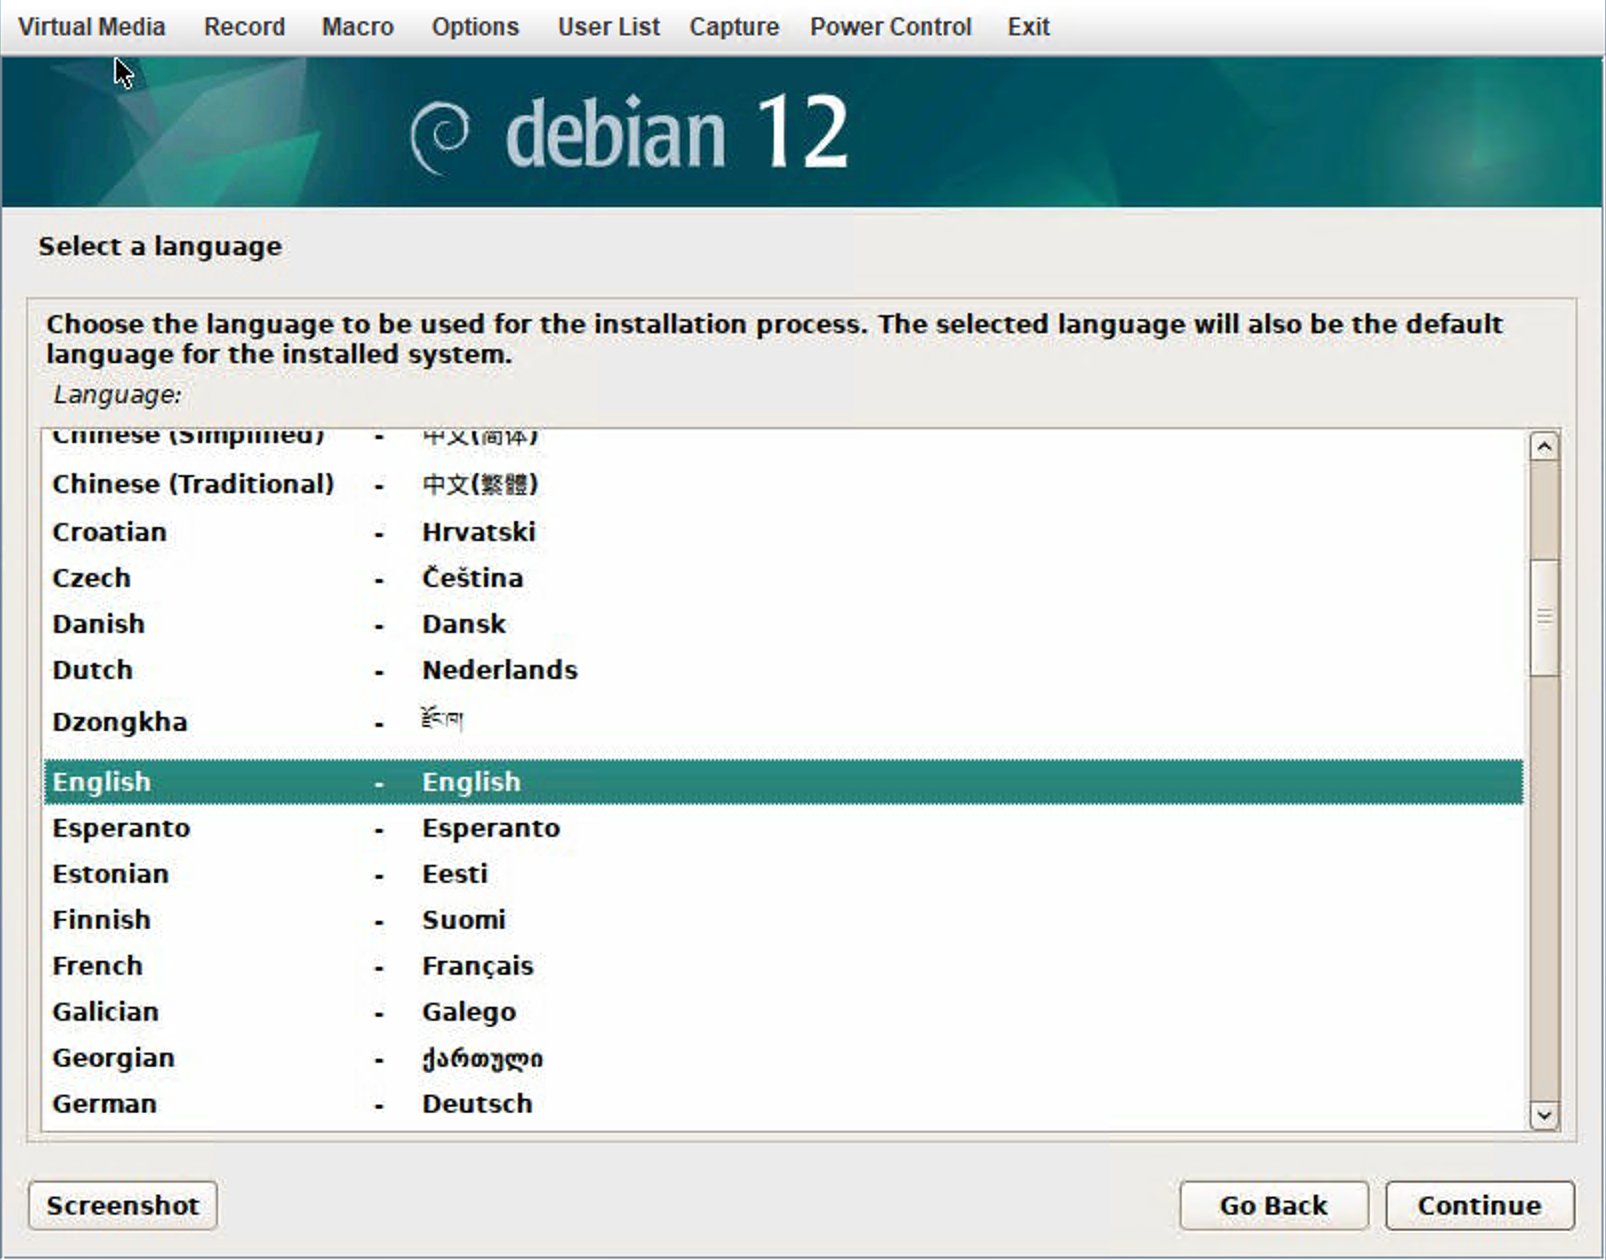Click Exit in the menu bar
Image resolution: width=1606 pixels, height=1260 pixels.
pos(1028,27)
